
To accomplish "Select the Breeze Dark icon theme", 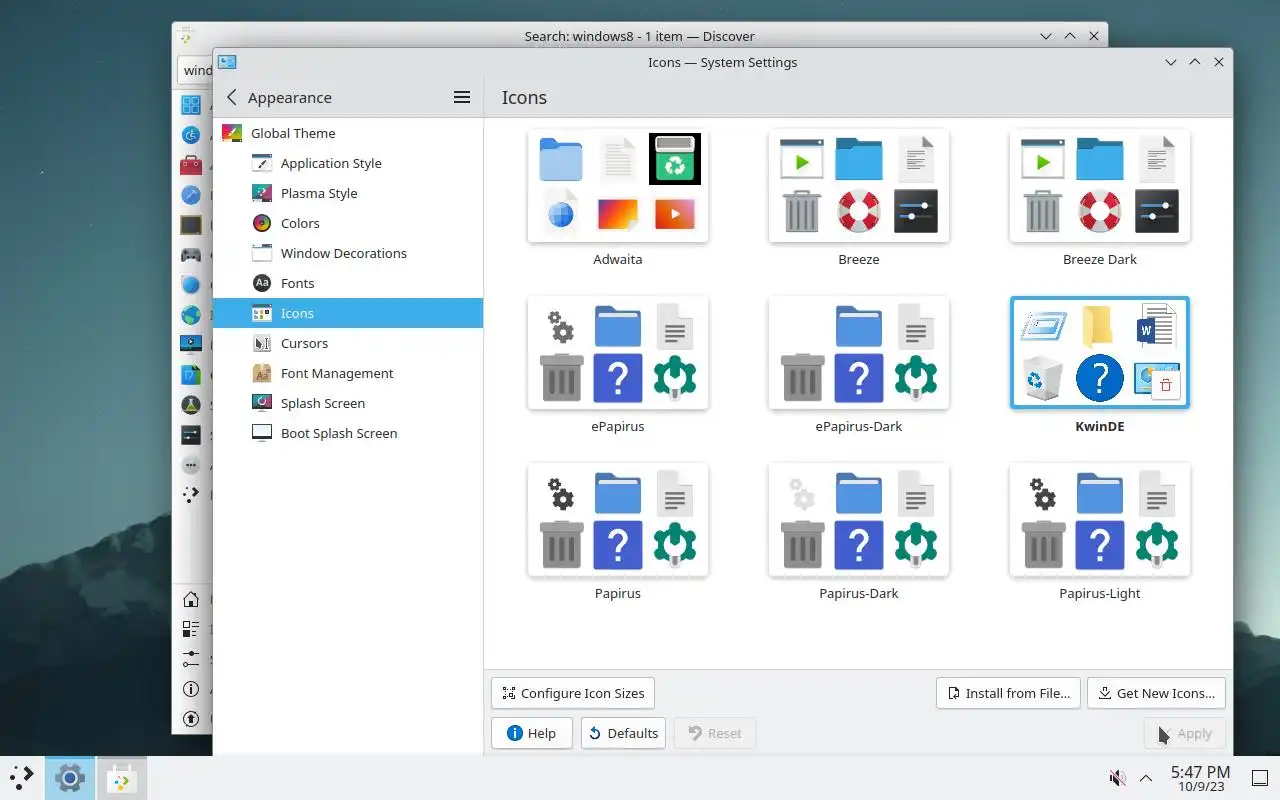I will pyautogui.click(x=1100, y=187).
